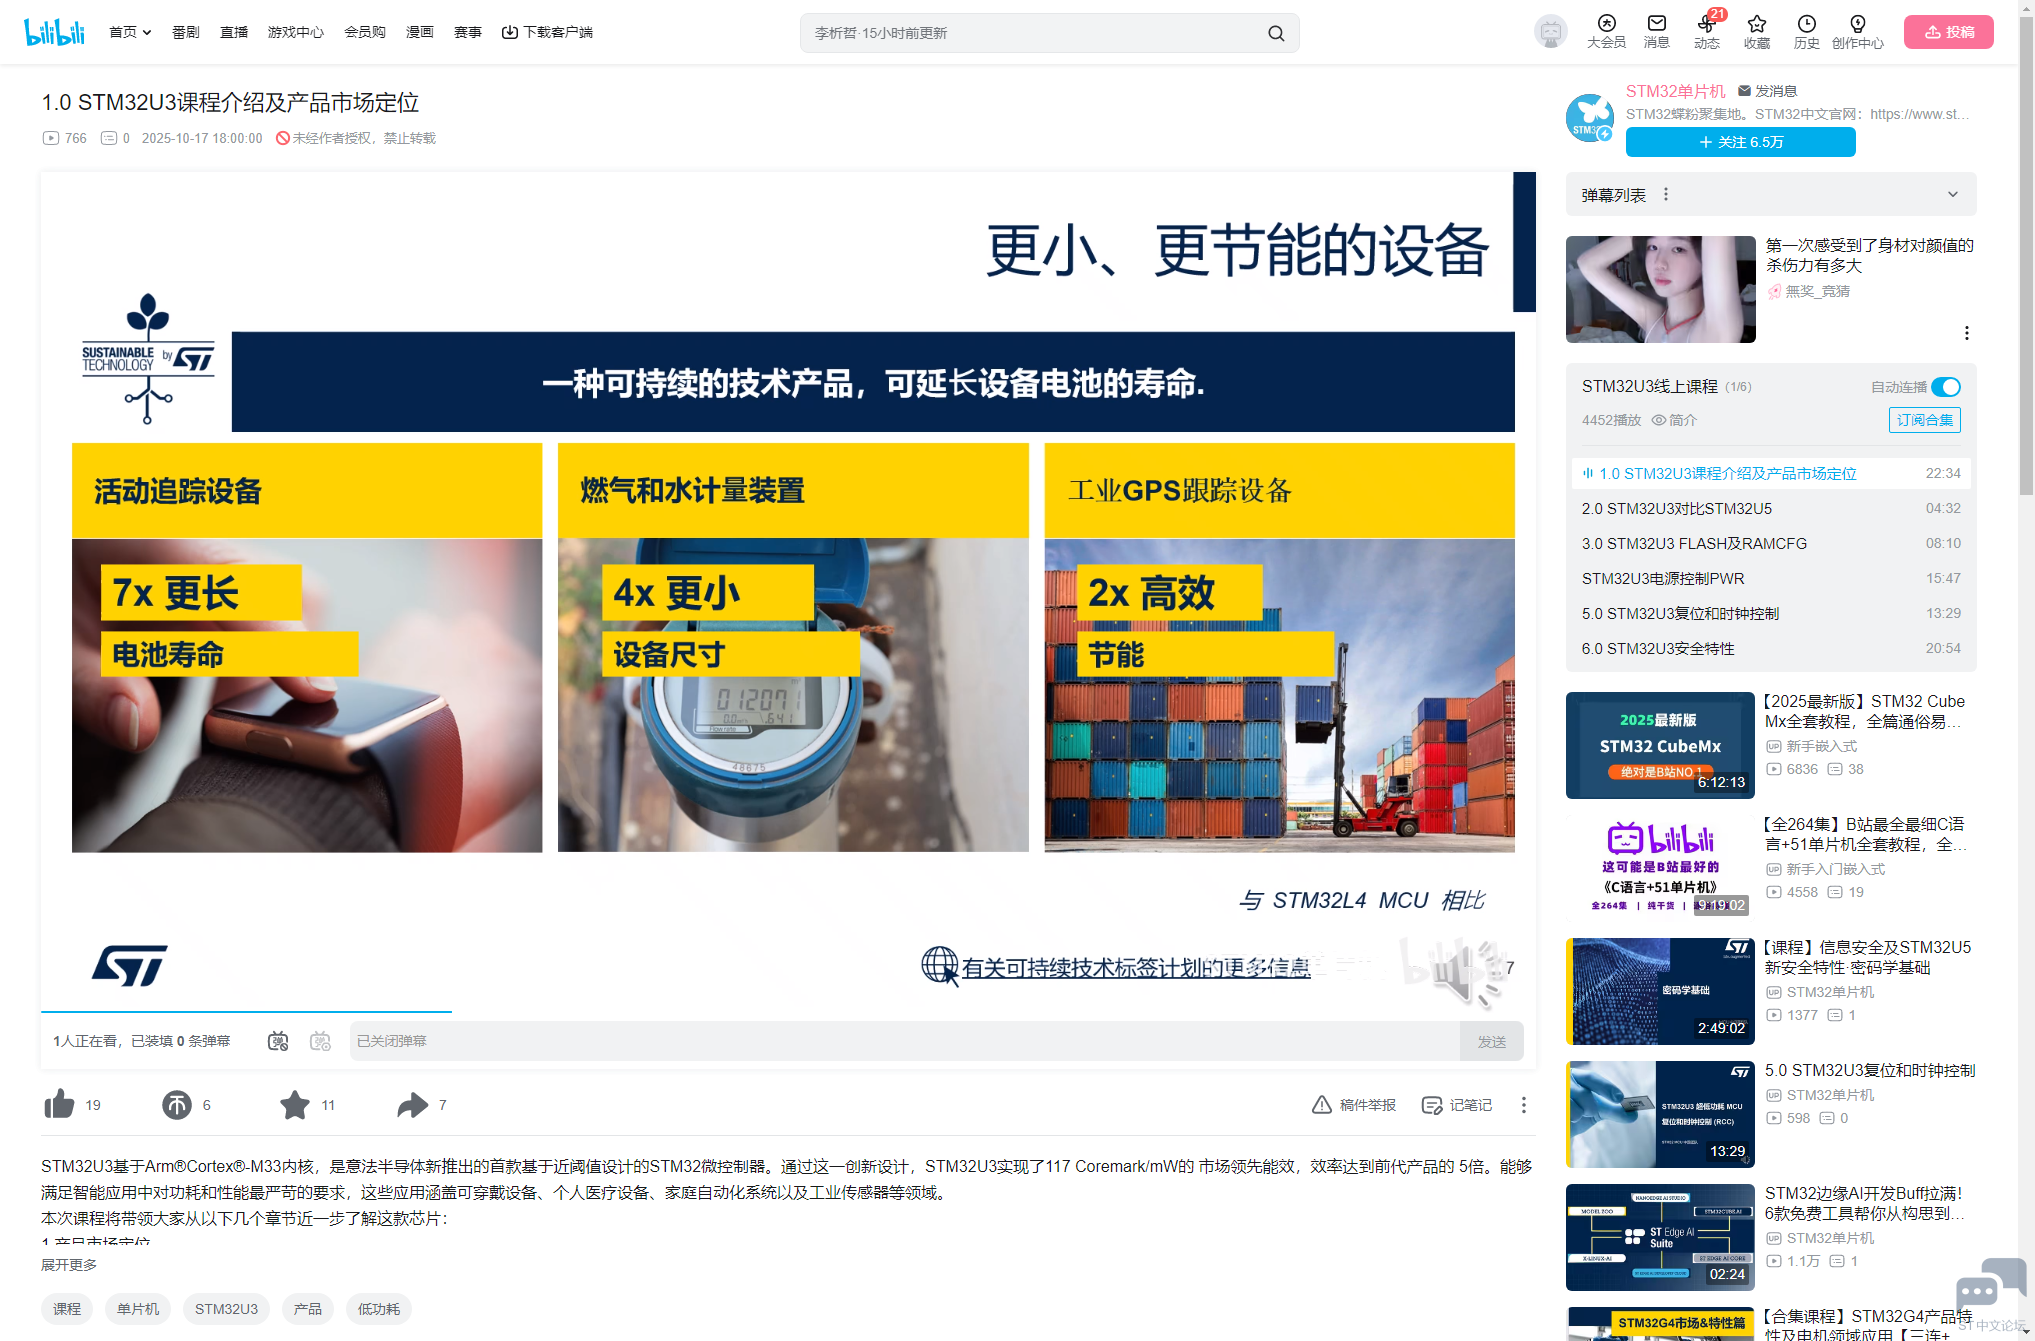
Task: Open the ST Edge AI Suite thumbnail
Action: point(1660,1237)
